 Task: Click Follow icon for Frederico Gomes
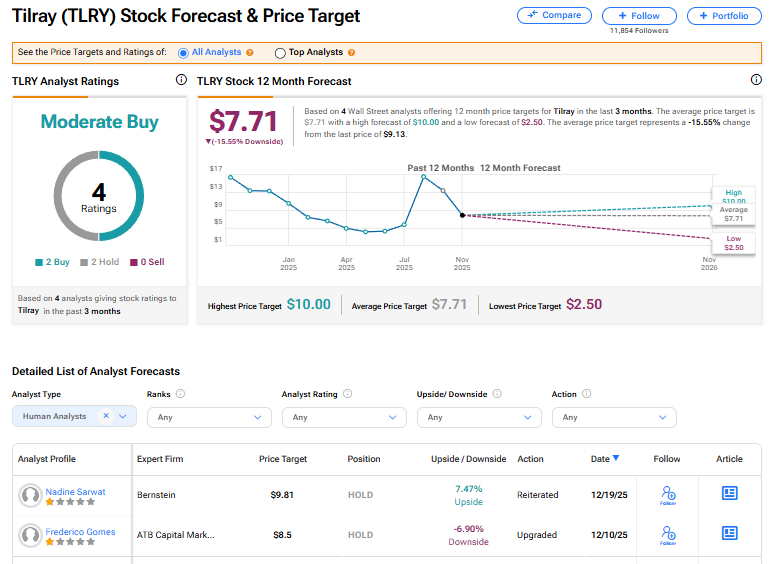click(669, 534)
